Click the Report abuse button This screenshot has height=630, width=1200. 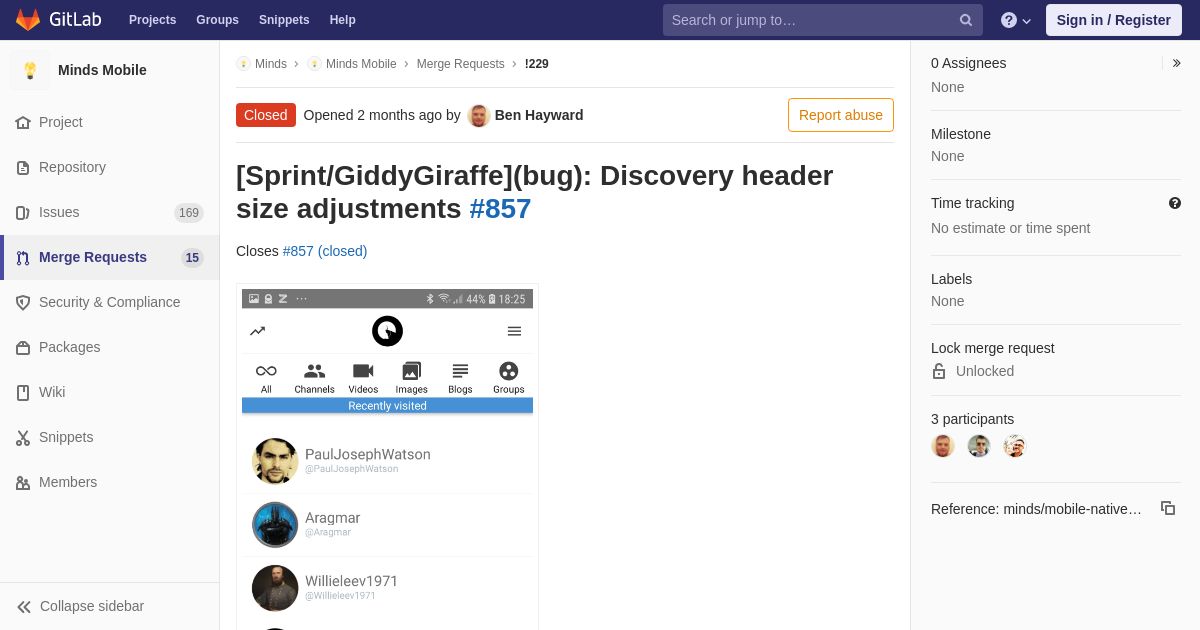pyautogui.click(x=841, y=115)
